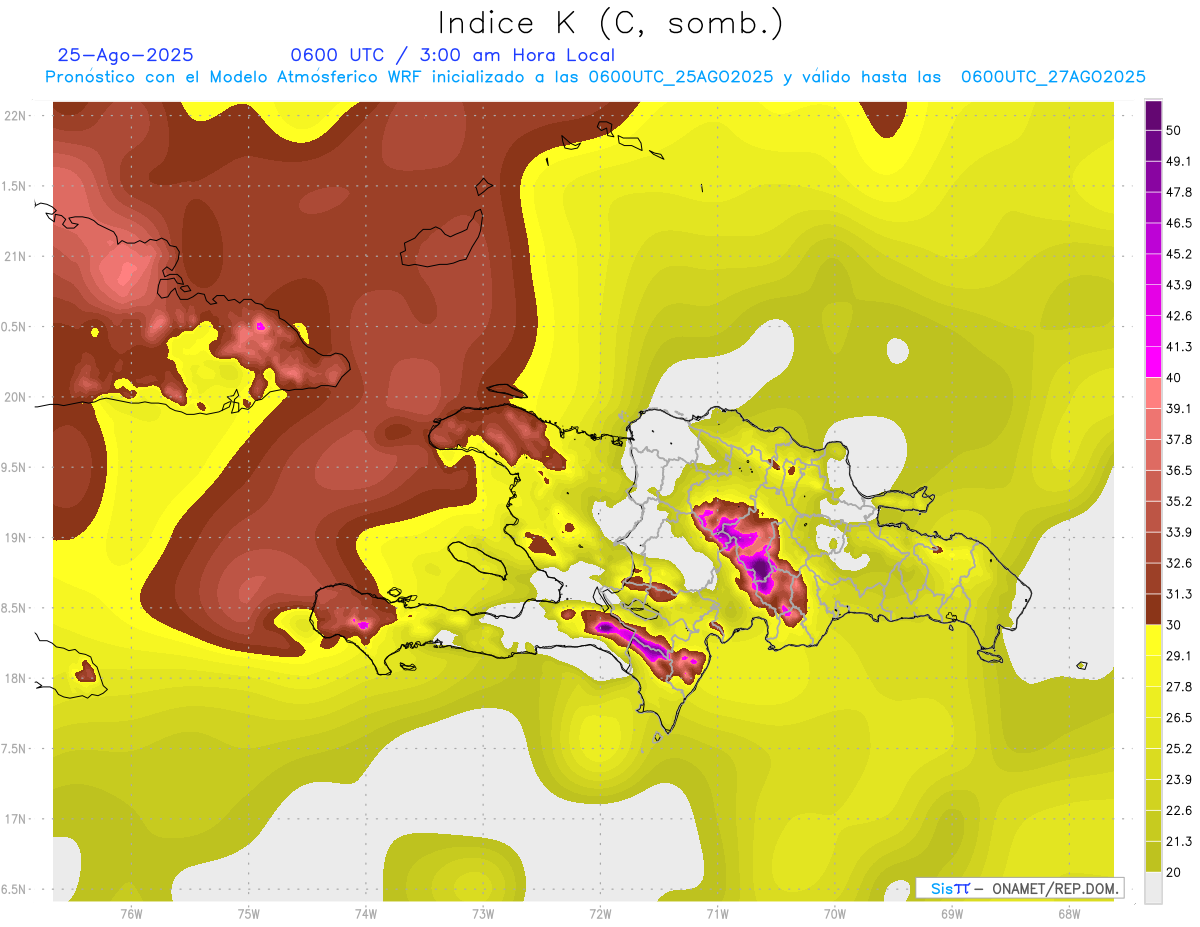Click the legend value '20'
This screenshot has width=1200, height=927.
point(1175,872)
